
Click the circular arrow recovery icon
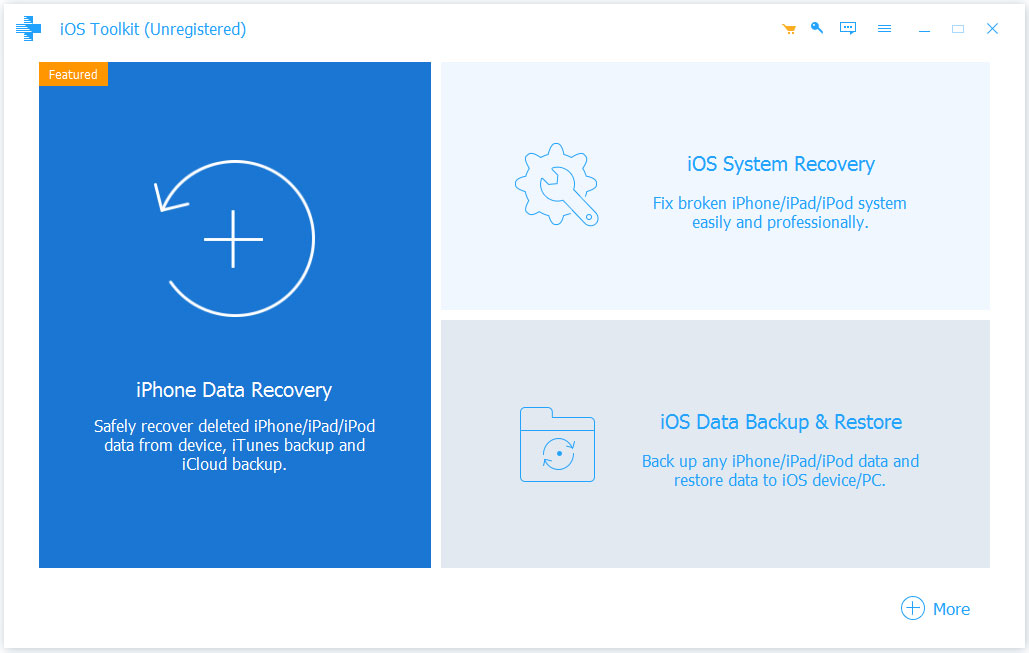point(234,239)
